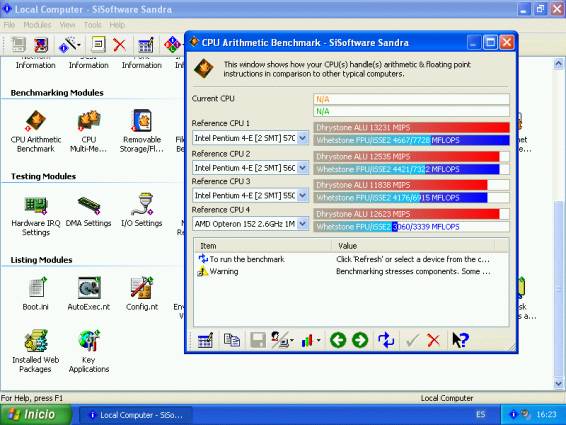The width and height of the screenshot is (566, 425).
Task: Click the red X cancel button in dialog toolbar
Action: [433, 340]
